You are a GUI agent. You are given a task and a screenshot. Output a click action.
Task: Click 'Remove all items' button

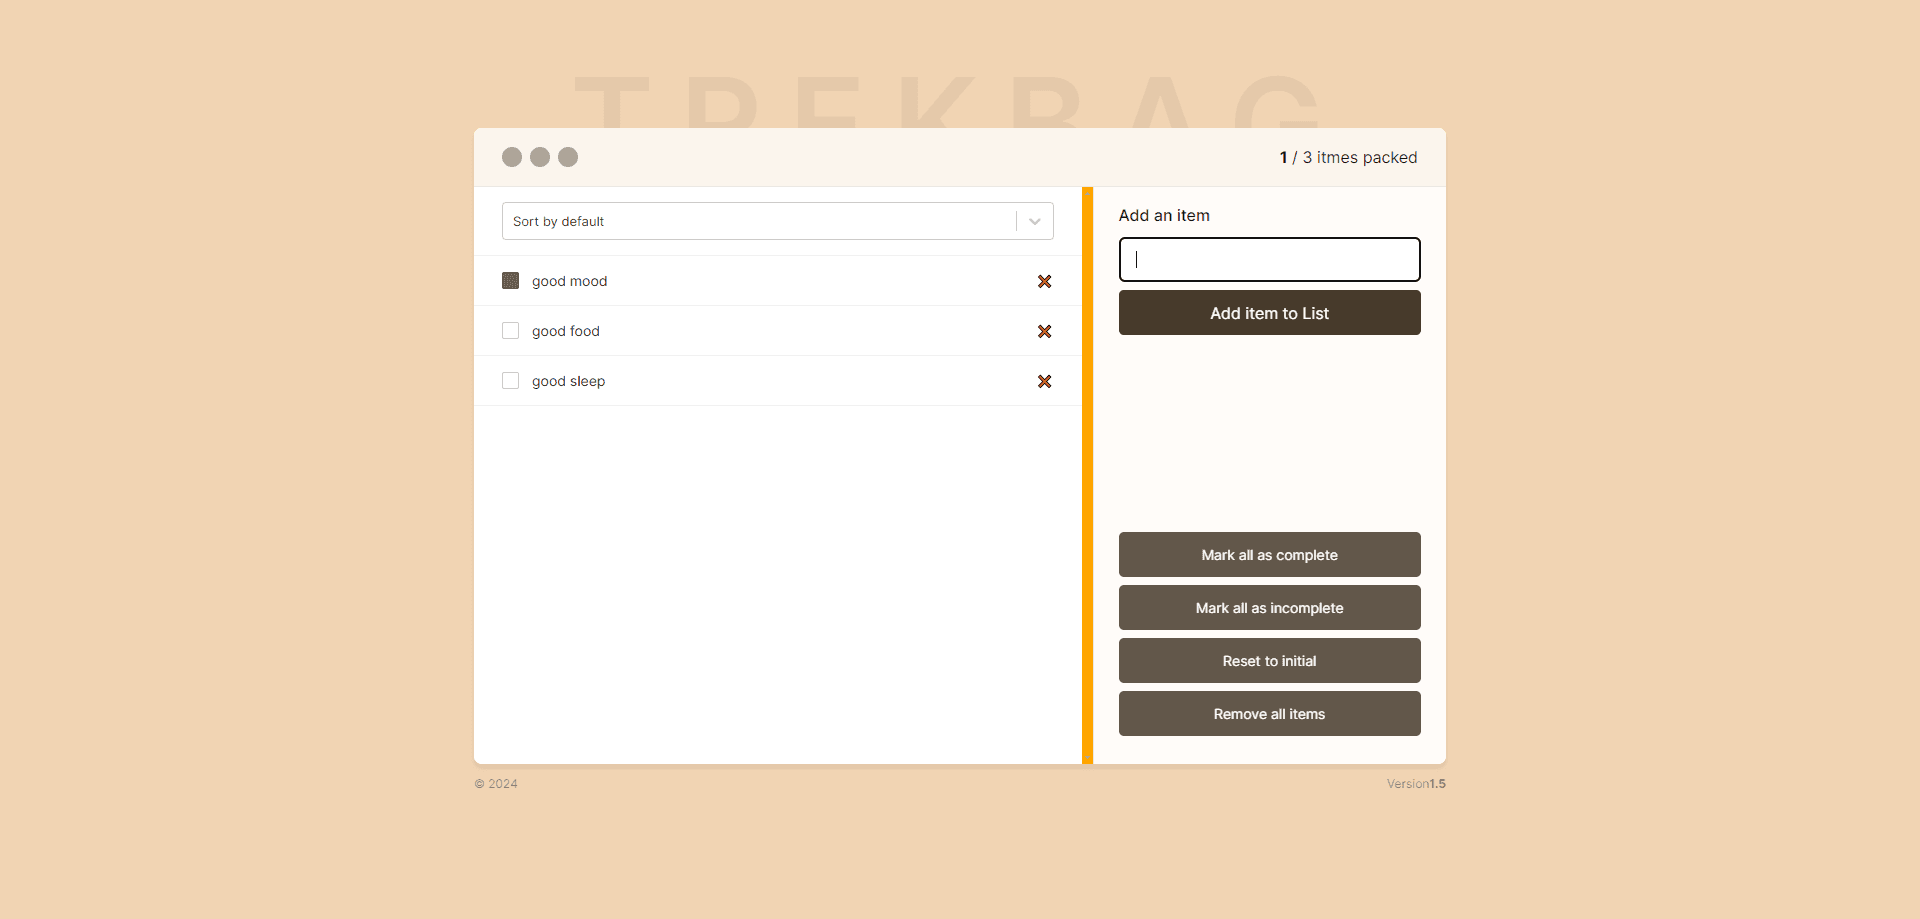pyautogui.click(x=1269, y=714)
